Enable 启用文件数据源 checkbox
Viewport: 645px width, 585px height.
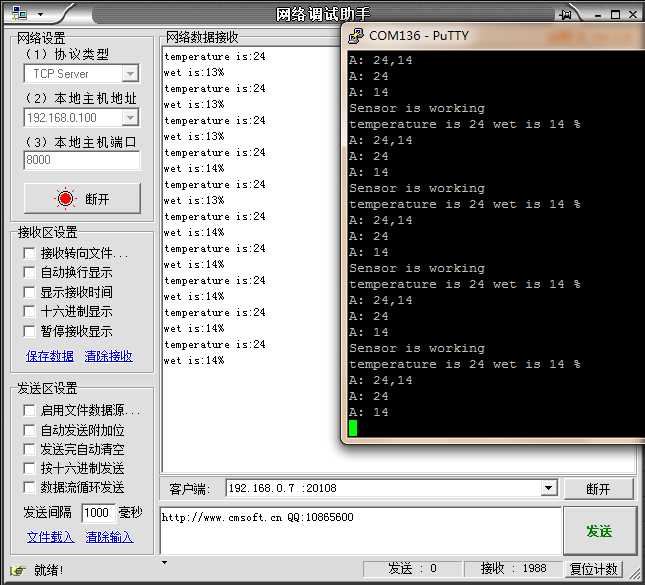[x=29, y=410]
